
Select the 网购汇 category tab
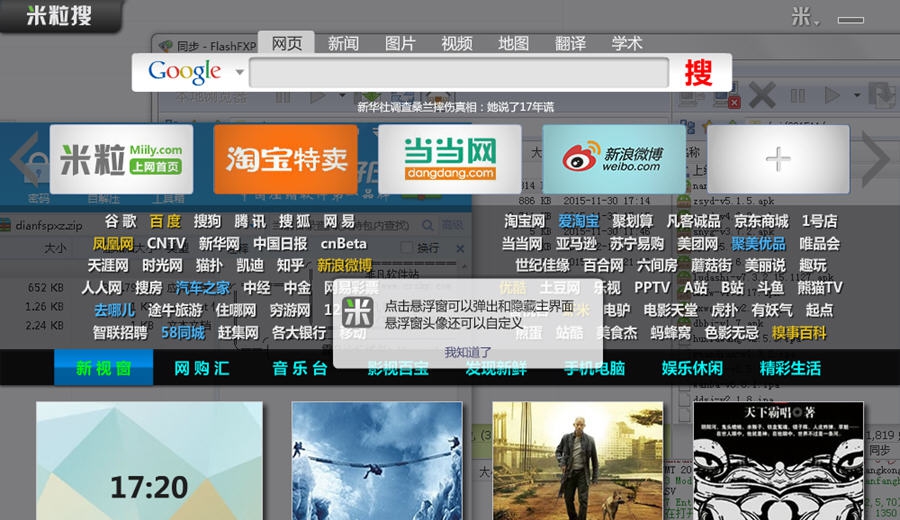[x=201, y=368]
